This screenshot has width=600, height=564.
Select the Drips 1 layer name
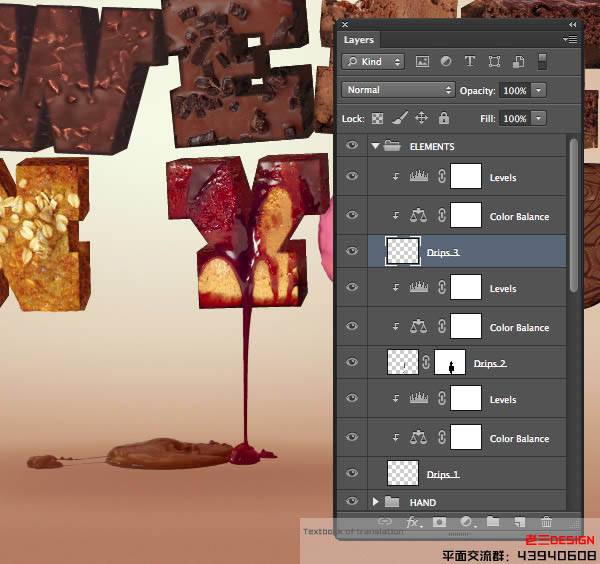coord(443,474)
